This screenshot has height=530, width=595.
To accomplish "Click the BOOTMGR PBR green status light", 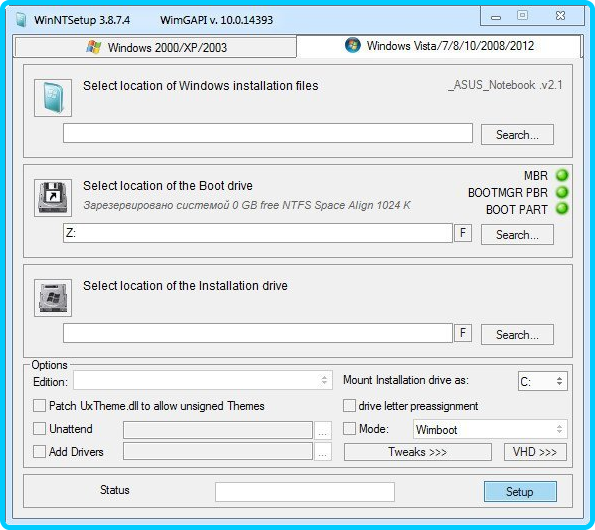I will pyautogui.click(x=562, y=192).
